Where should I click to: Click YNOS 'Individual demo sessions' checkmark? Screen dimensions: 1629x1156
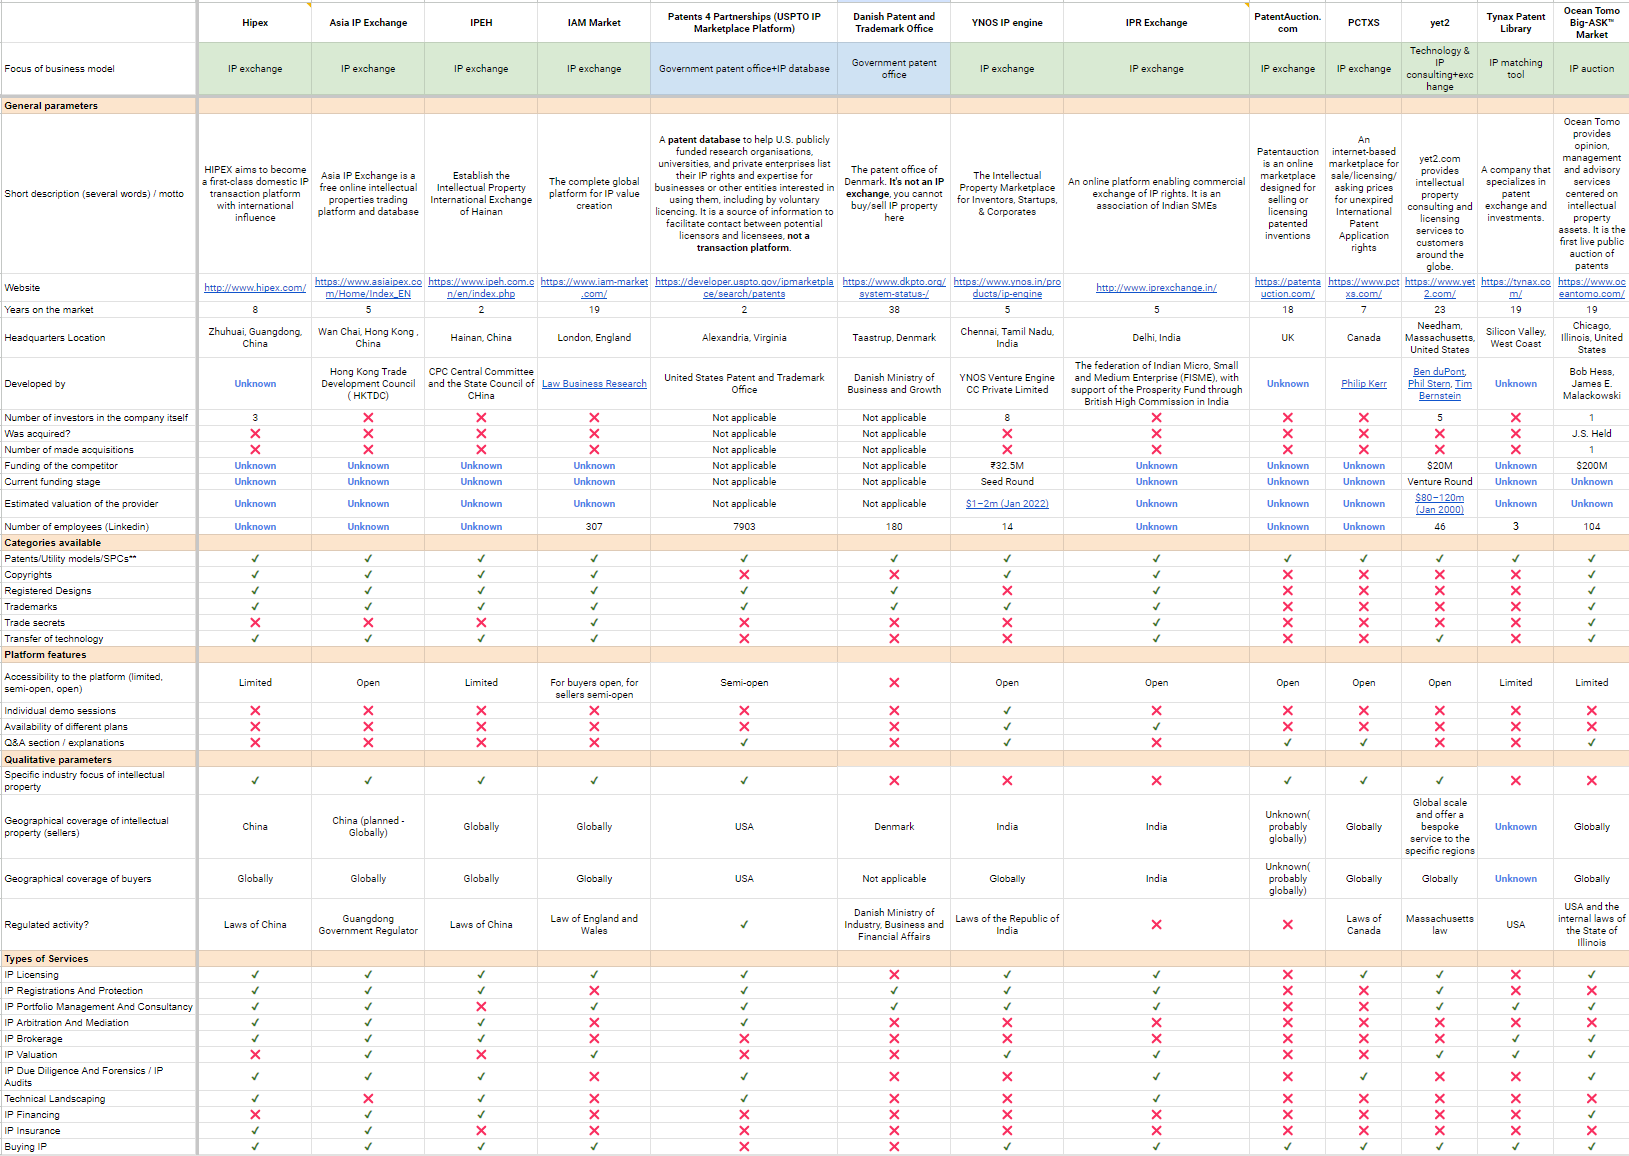(1007, 711)
